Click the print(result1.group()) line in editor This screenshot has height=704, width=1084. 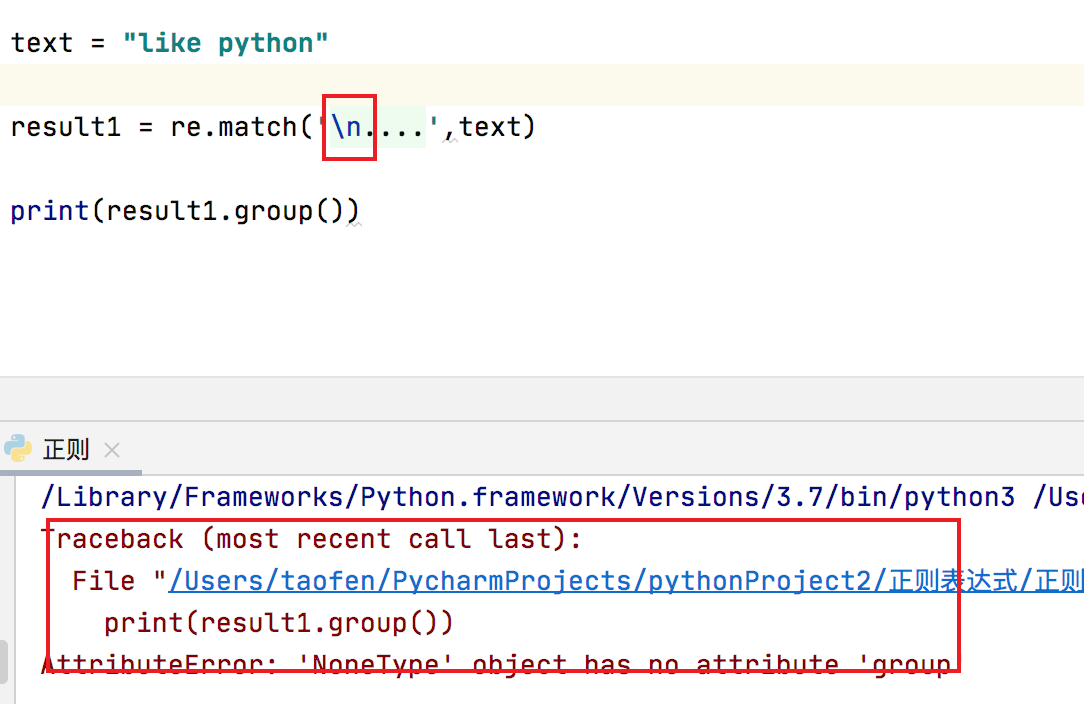tap(185, 211)
